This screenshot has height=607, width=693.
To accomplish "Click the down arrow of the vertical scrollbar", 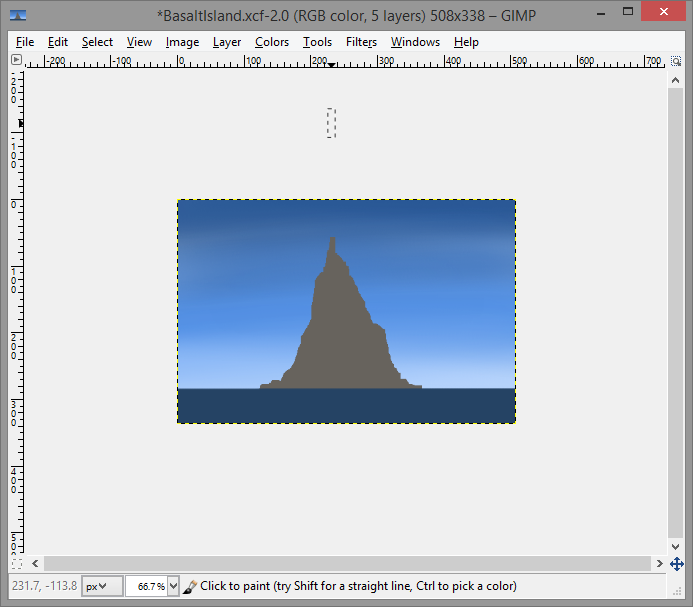I will point(676,546).
